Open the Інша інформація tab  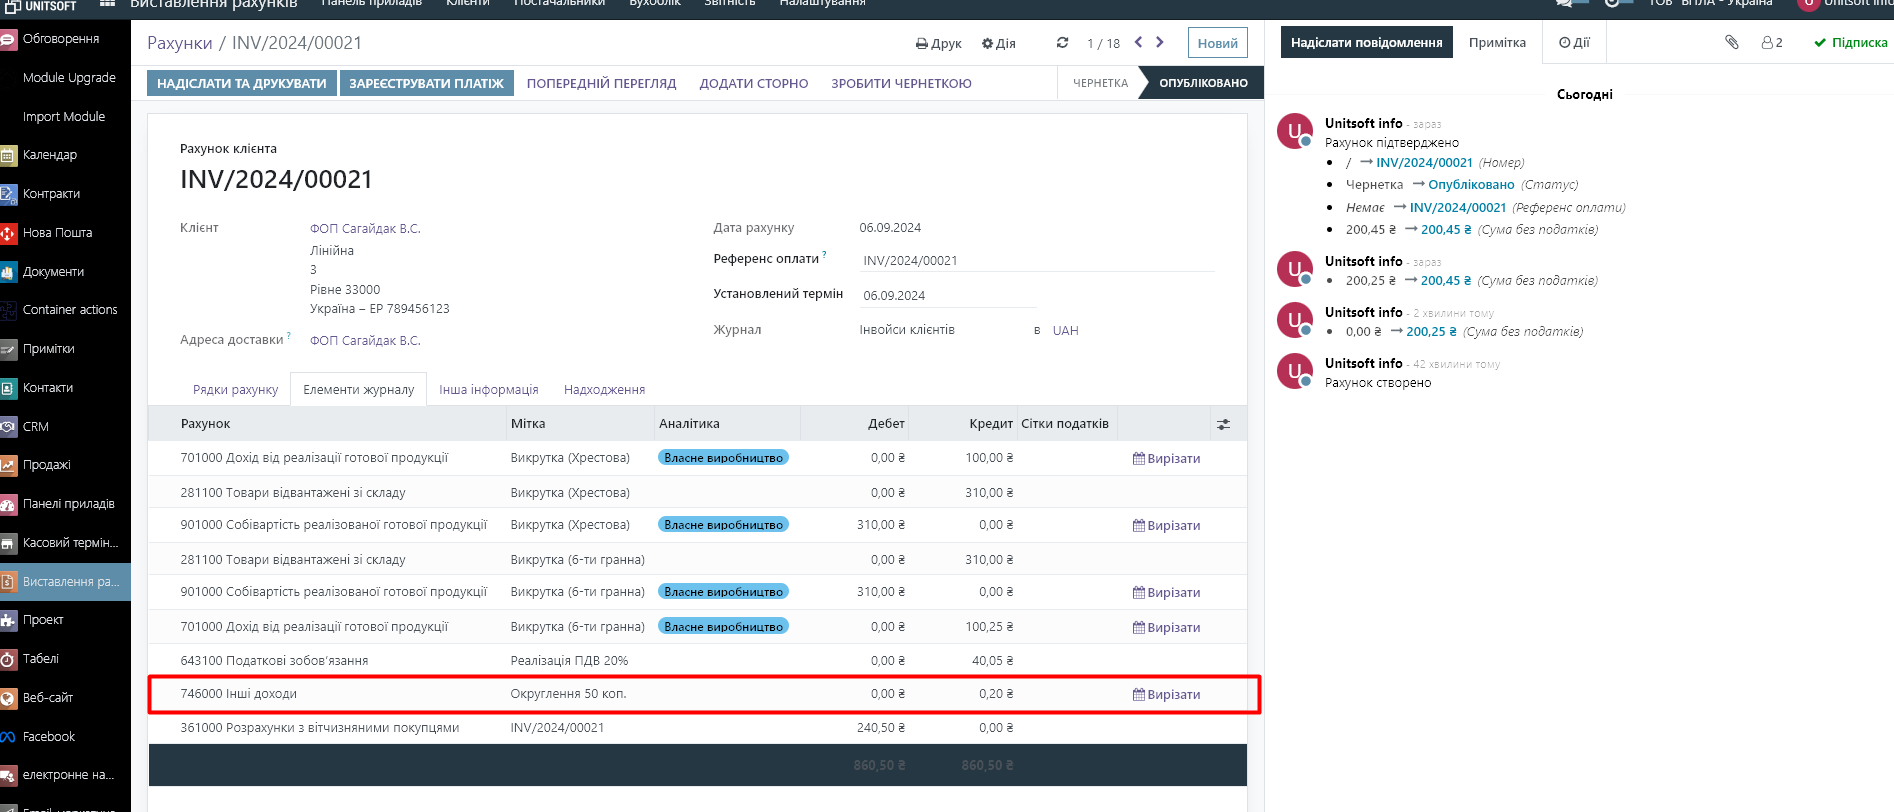(x=488, y=390)
